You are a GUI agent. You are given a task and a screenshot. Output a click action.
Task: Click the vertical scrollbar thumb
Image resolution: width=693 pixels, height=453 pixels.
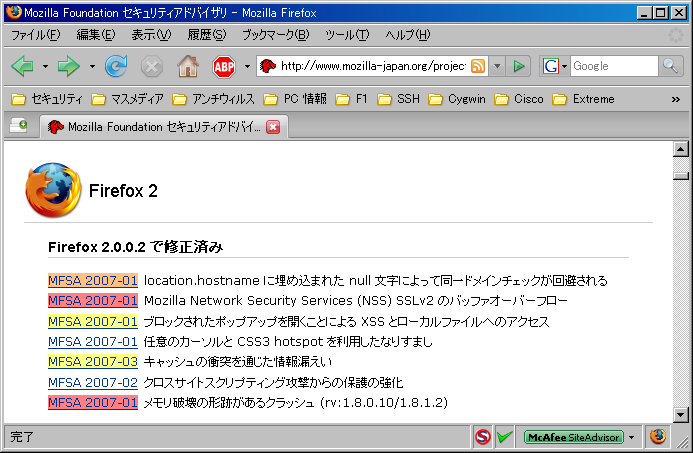pyautogui.click(x=681, y=176)
